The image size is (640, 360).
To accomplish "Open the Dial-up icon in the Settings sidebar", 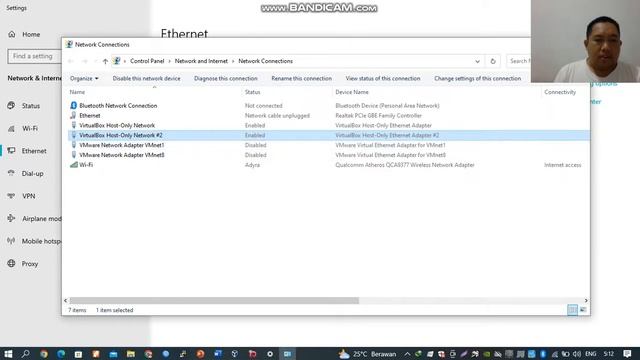I will click(x=11, y=173).
